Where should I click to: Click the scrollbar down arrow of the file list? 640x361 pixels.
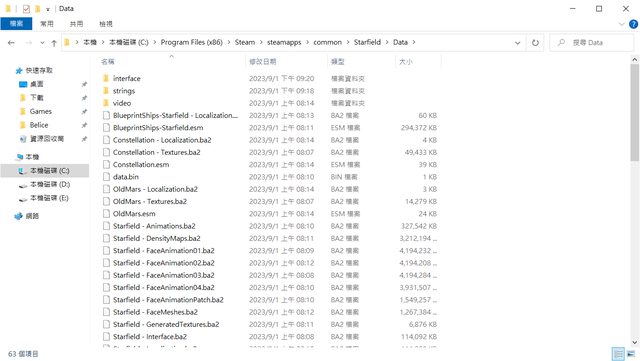tap(634, 342)
